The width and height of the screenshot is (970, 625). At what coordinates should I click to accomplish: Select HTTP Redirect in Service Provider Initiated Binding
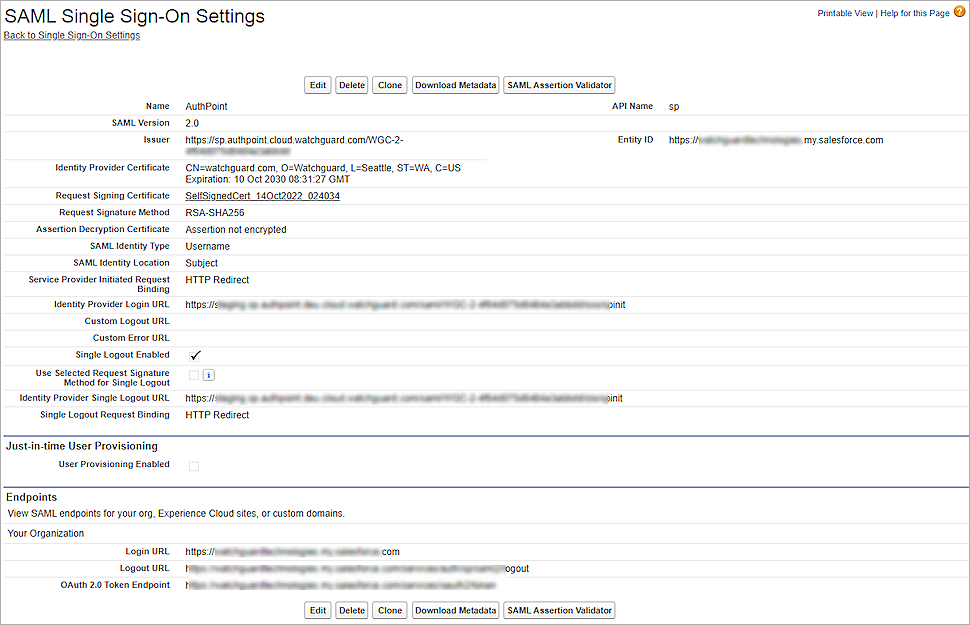click(x=217, y=280)
